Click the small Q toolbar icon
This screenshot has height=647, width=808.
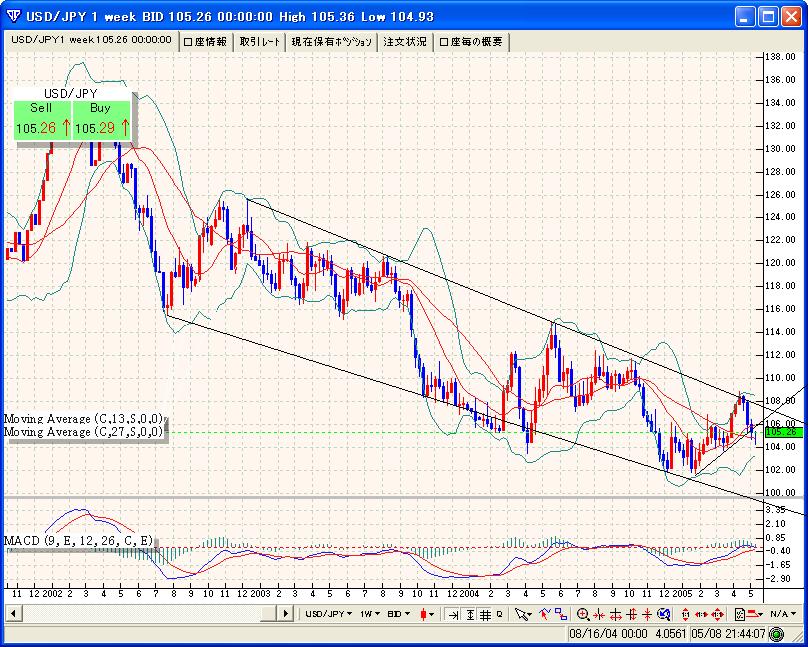click(499, 614)
